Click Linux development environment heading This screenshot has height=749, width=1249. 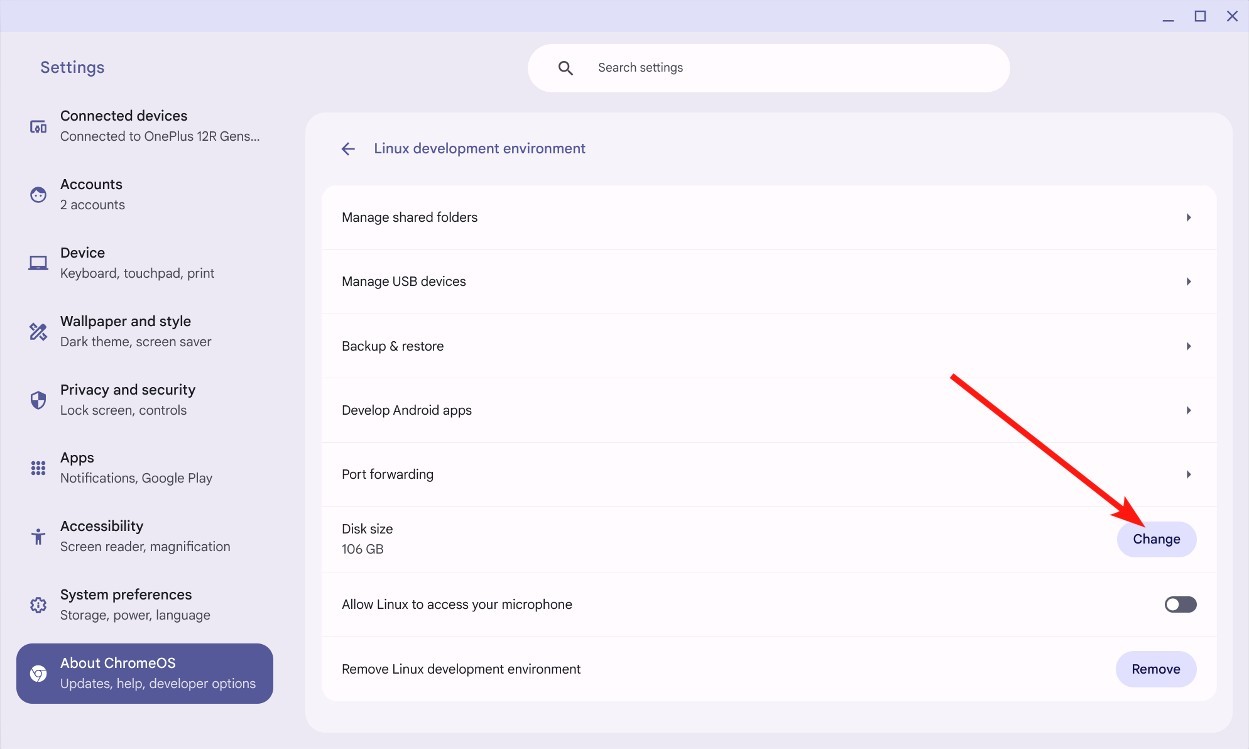(480, 148)
